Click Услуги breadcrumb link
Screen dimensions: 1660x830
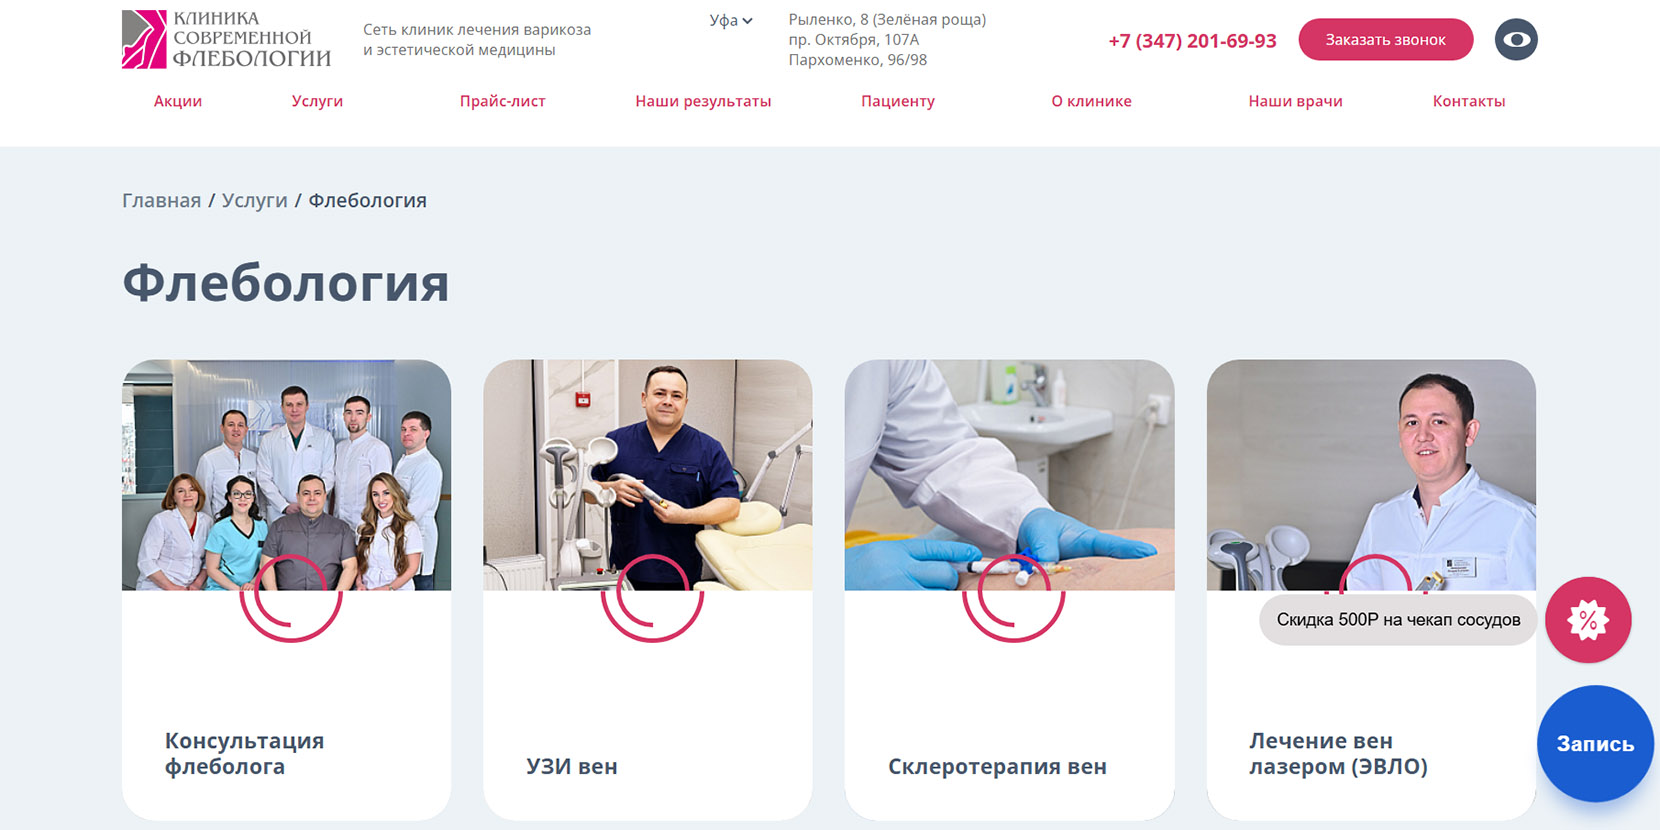[254, 200]
